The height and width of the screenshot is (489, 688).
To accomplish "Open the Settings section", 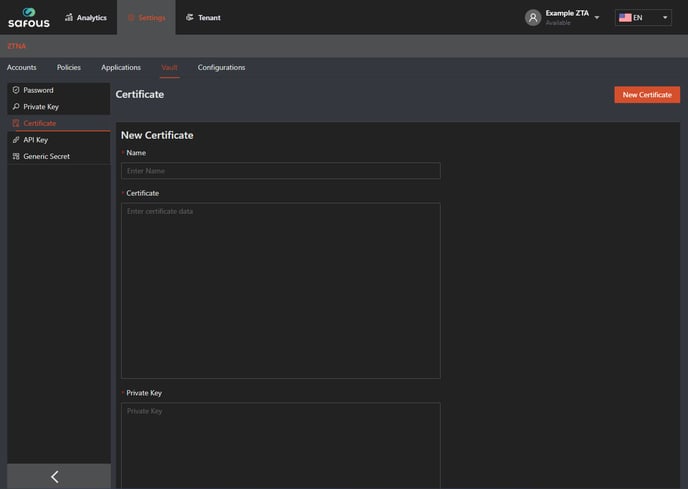I will point(146,18).
